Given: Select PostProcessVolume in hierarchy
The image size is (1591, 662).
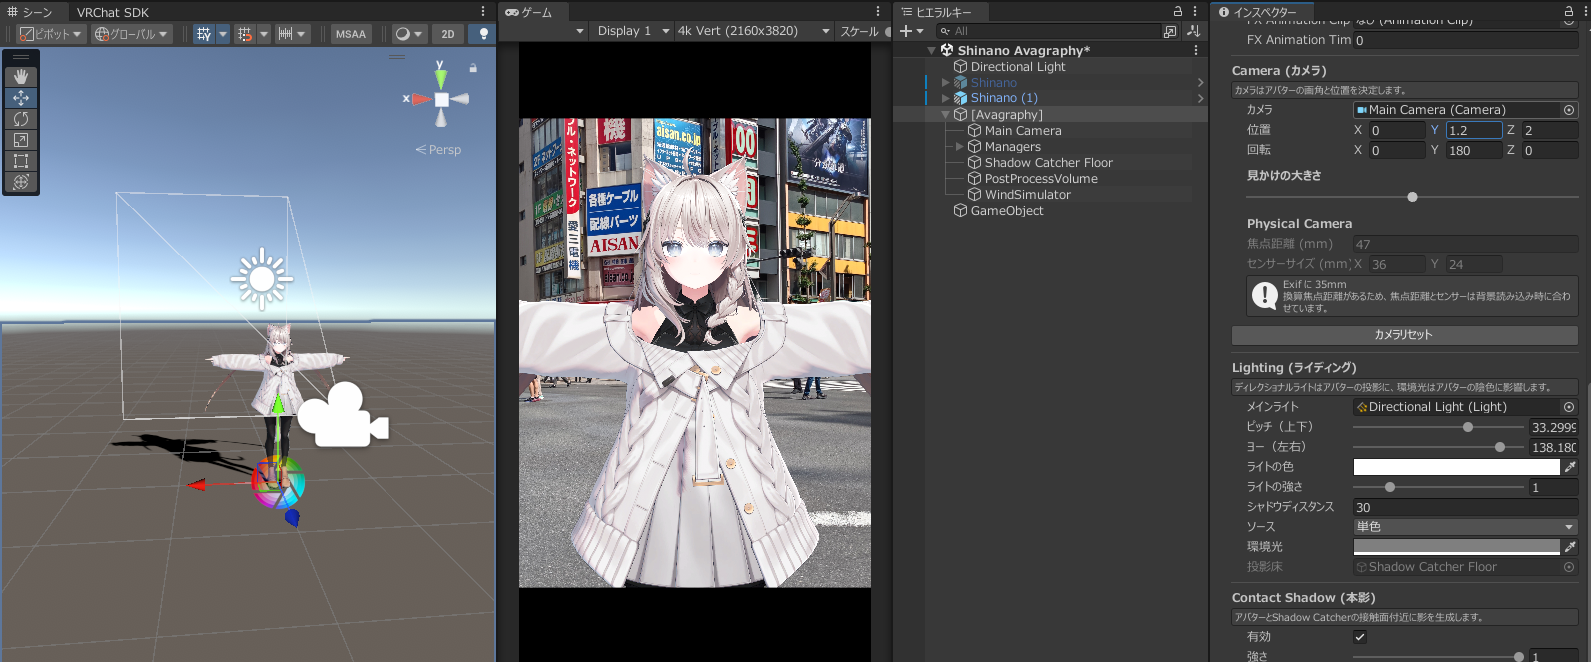Looking at the screenshot, I should click(x=1041, y=179).
